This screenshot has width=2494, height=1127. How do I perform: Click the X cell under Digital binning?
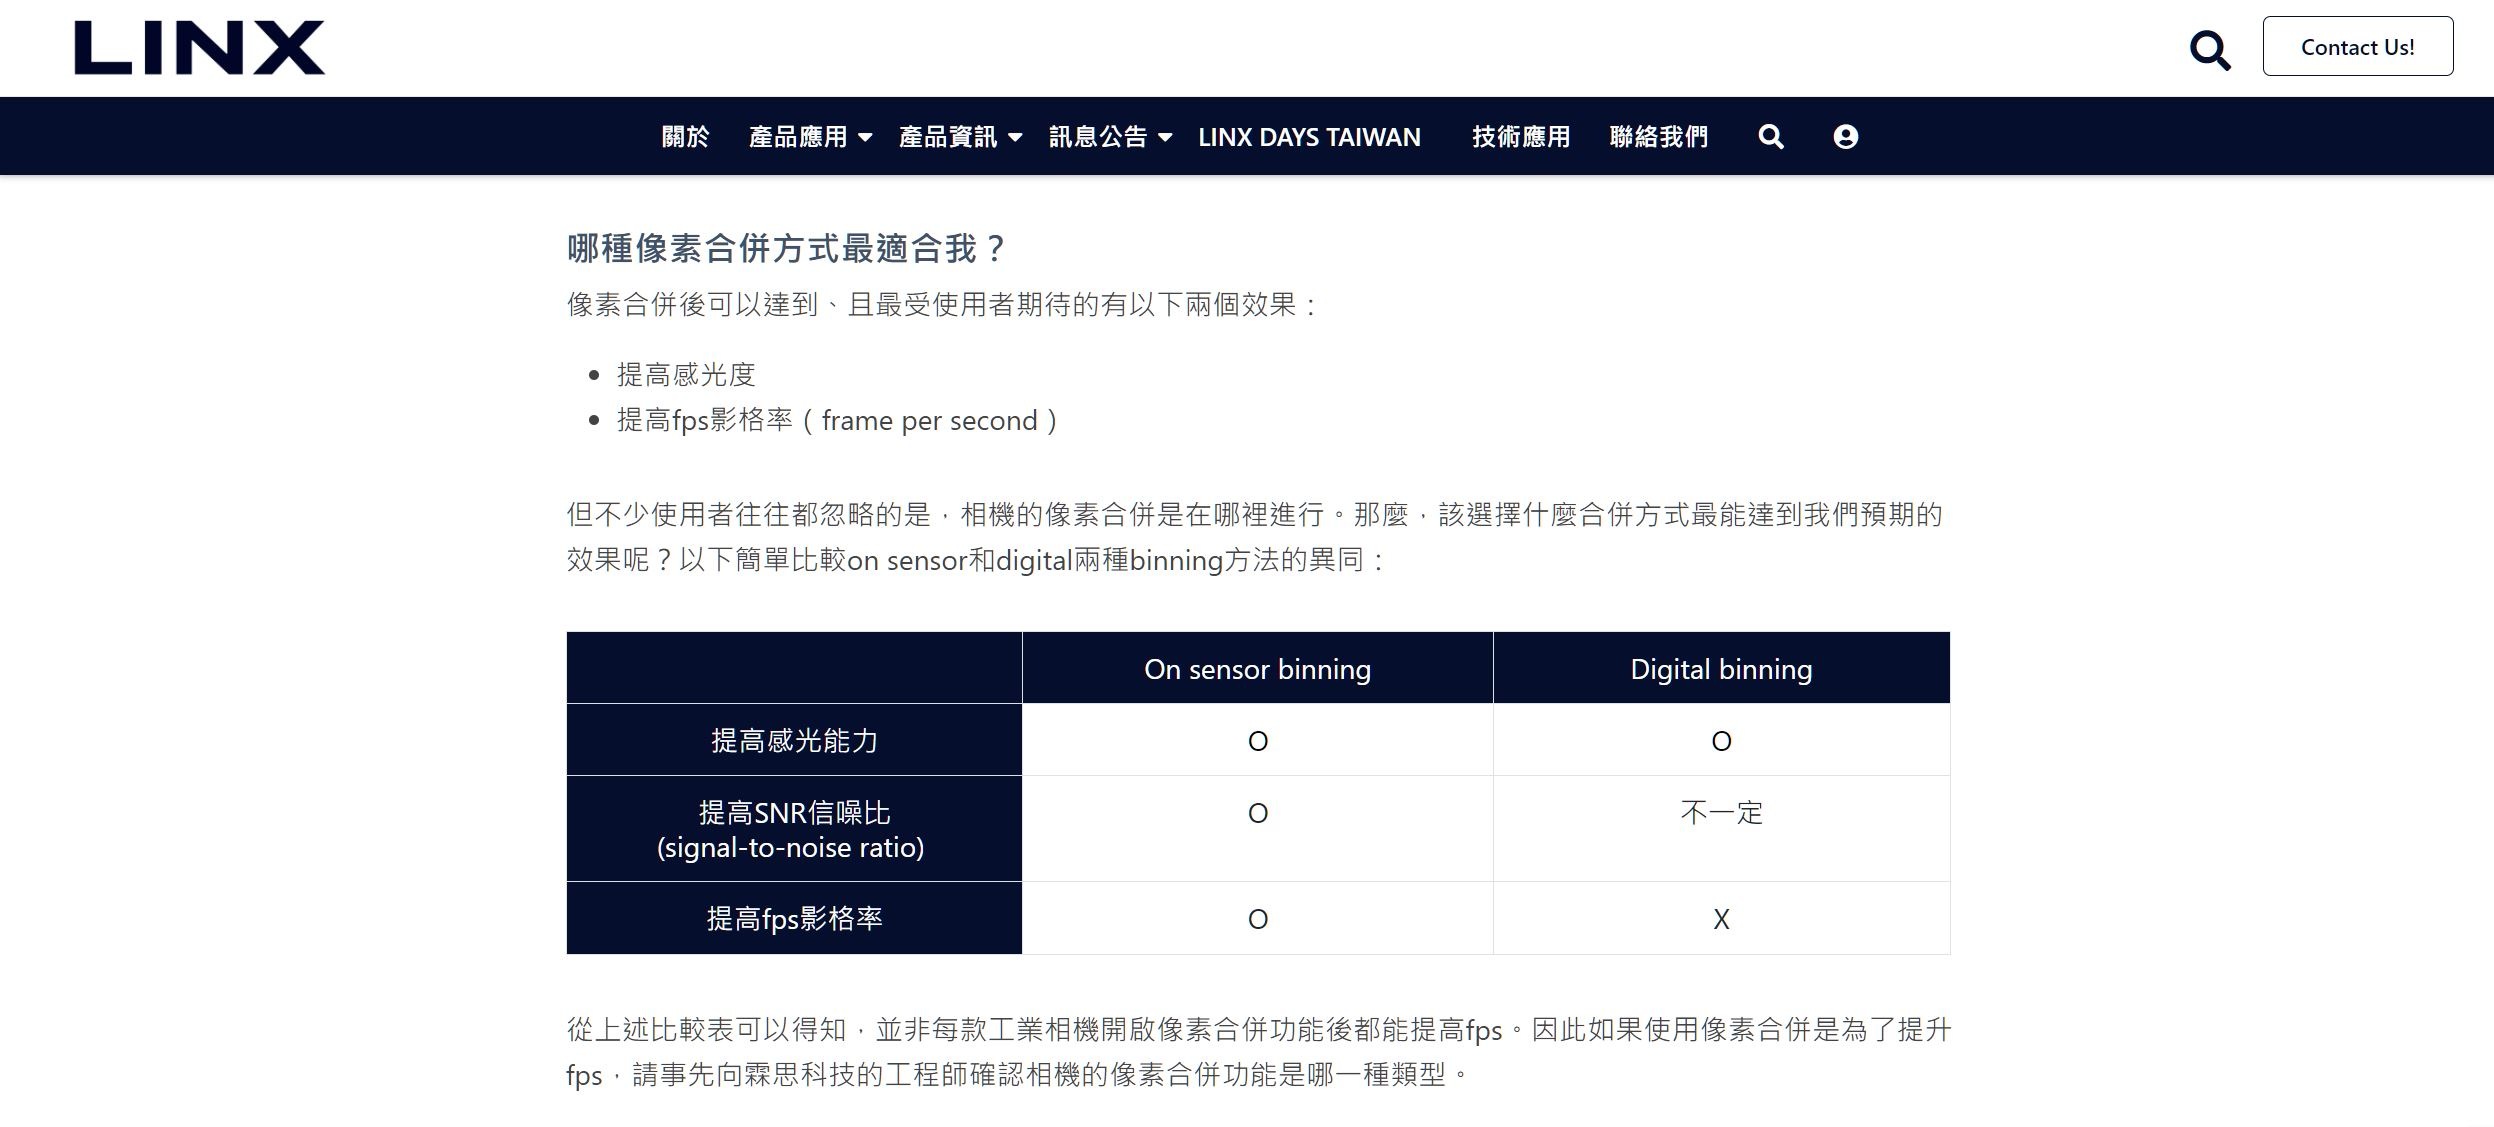[1720, 919]
